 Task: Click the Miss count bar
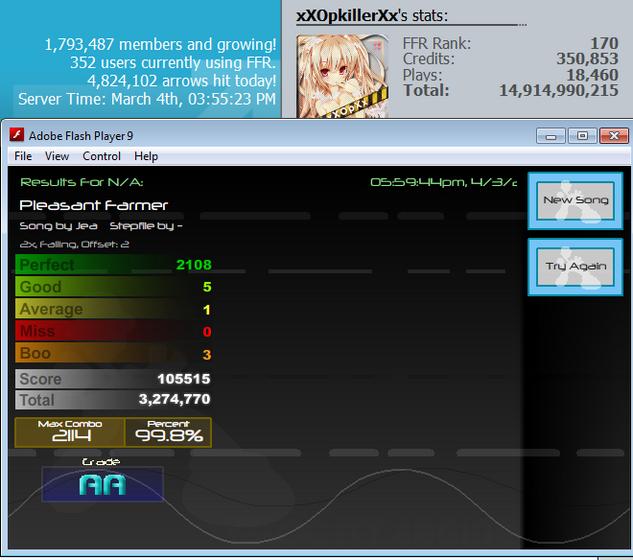click(x=113, y=331)
